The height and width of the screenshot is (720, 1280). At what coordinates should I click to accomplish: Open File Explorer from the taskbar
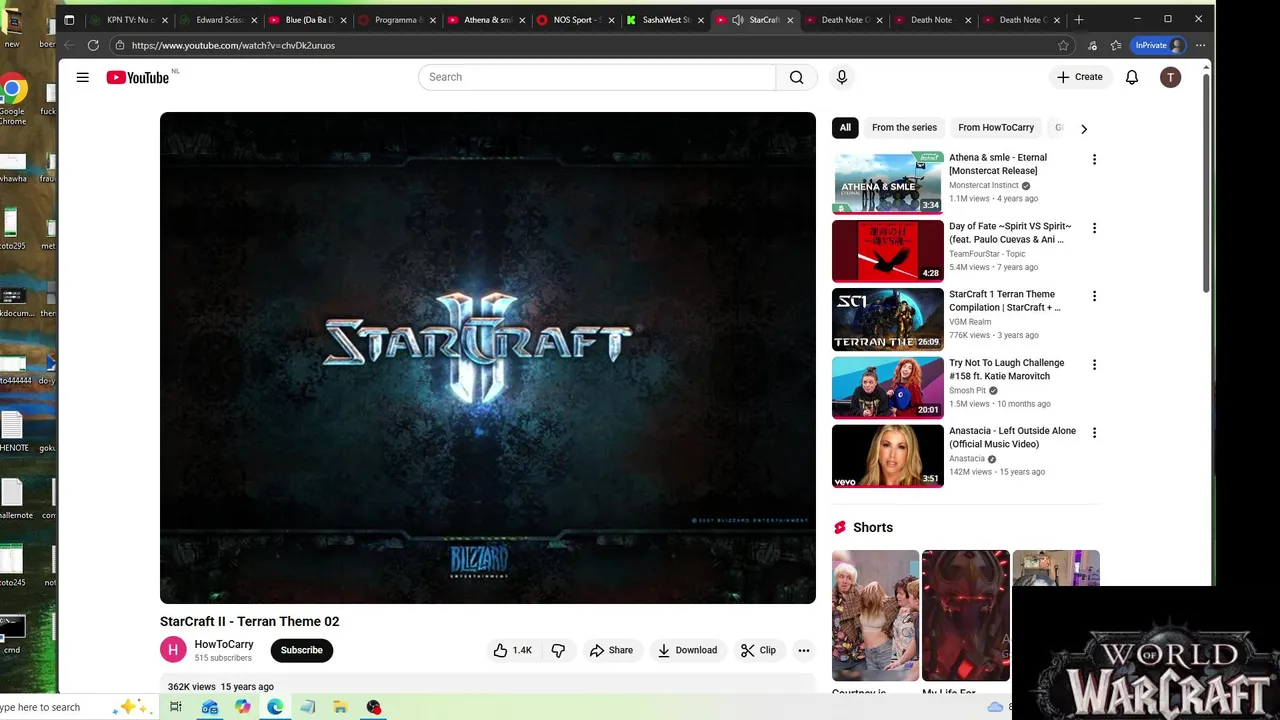pos(340,707)
